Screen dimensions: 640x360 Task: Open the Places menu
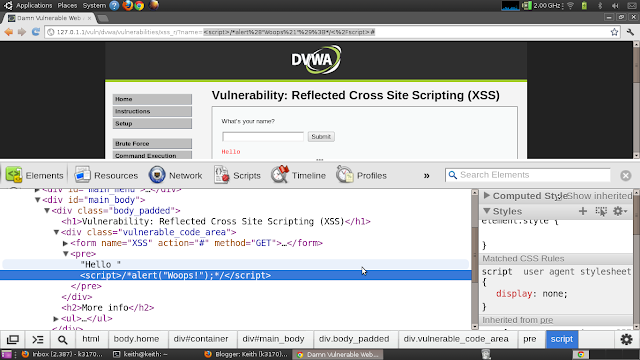[x=67, y=5]
